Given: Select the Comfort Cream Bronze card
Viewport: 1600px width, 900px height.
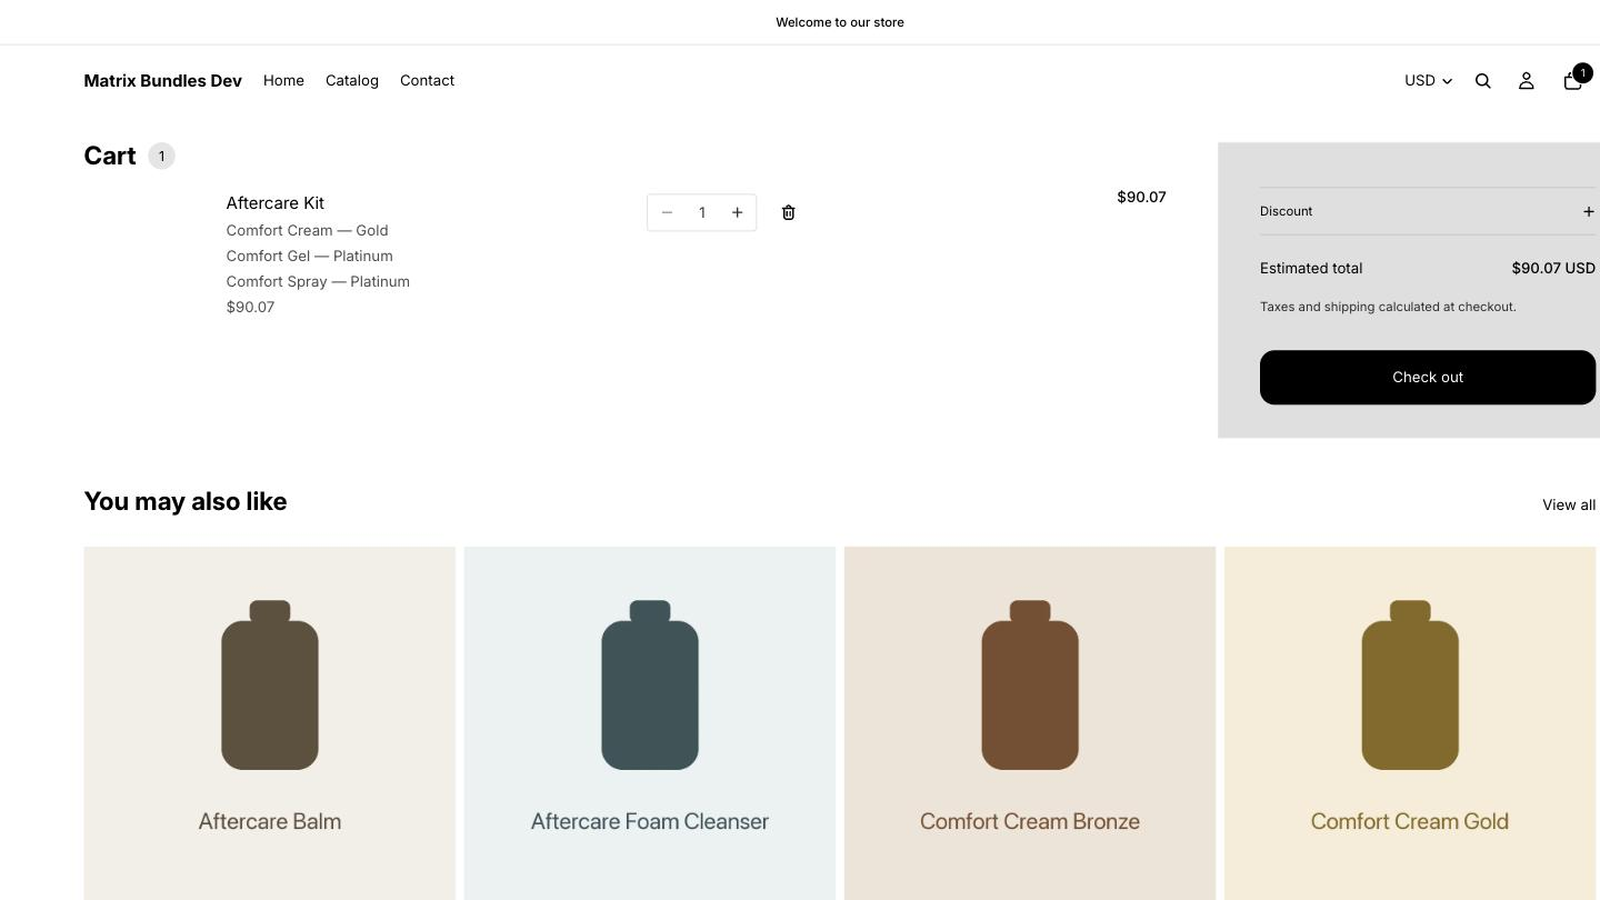Looking at the screenshot, I should (1029, 723).
